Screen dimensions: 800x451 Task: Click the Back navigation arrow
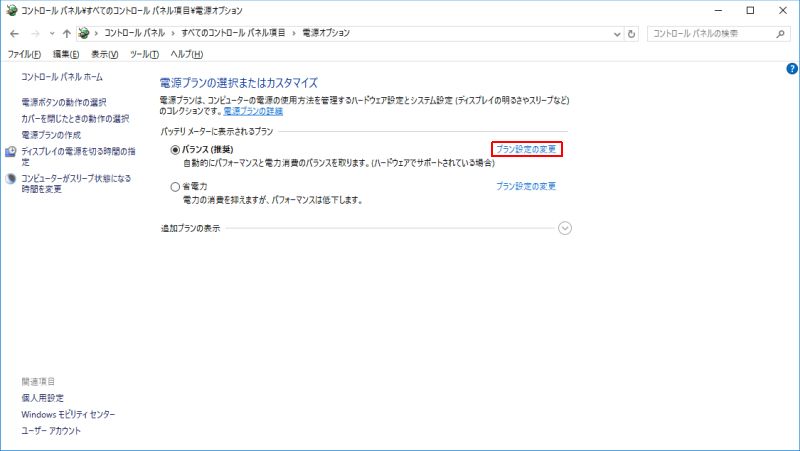click(x=14, y=33)
